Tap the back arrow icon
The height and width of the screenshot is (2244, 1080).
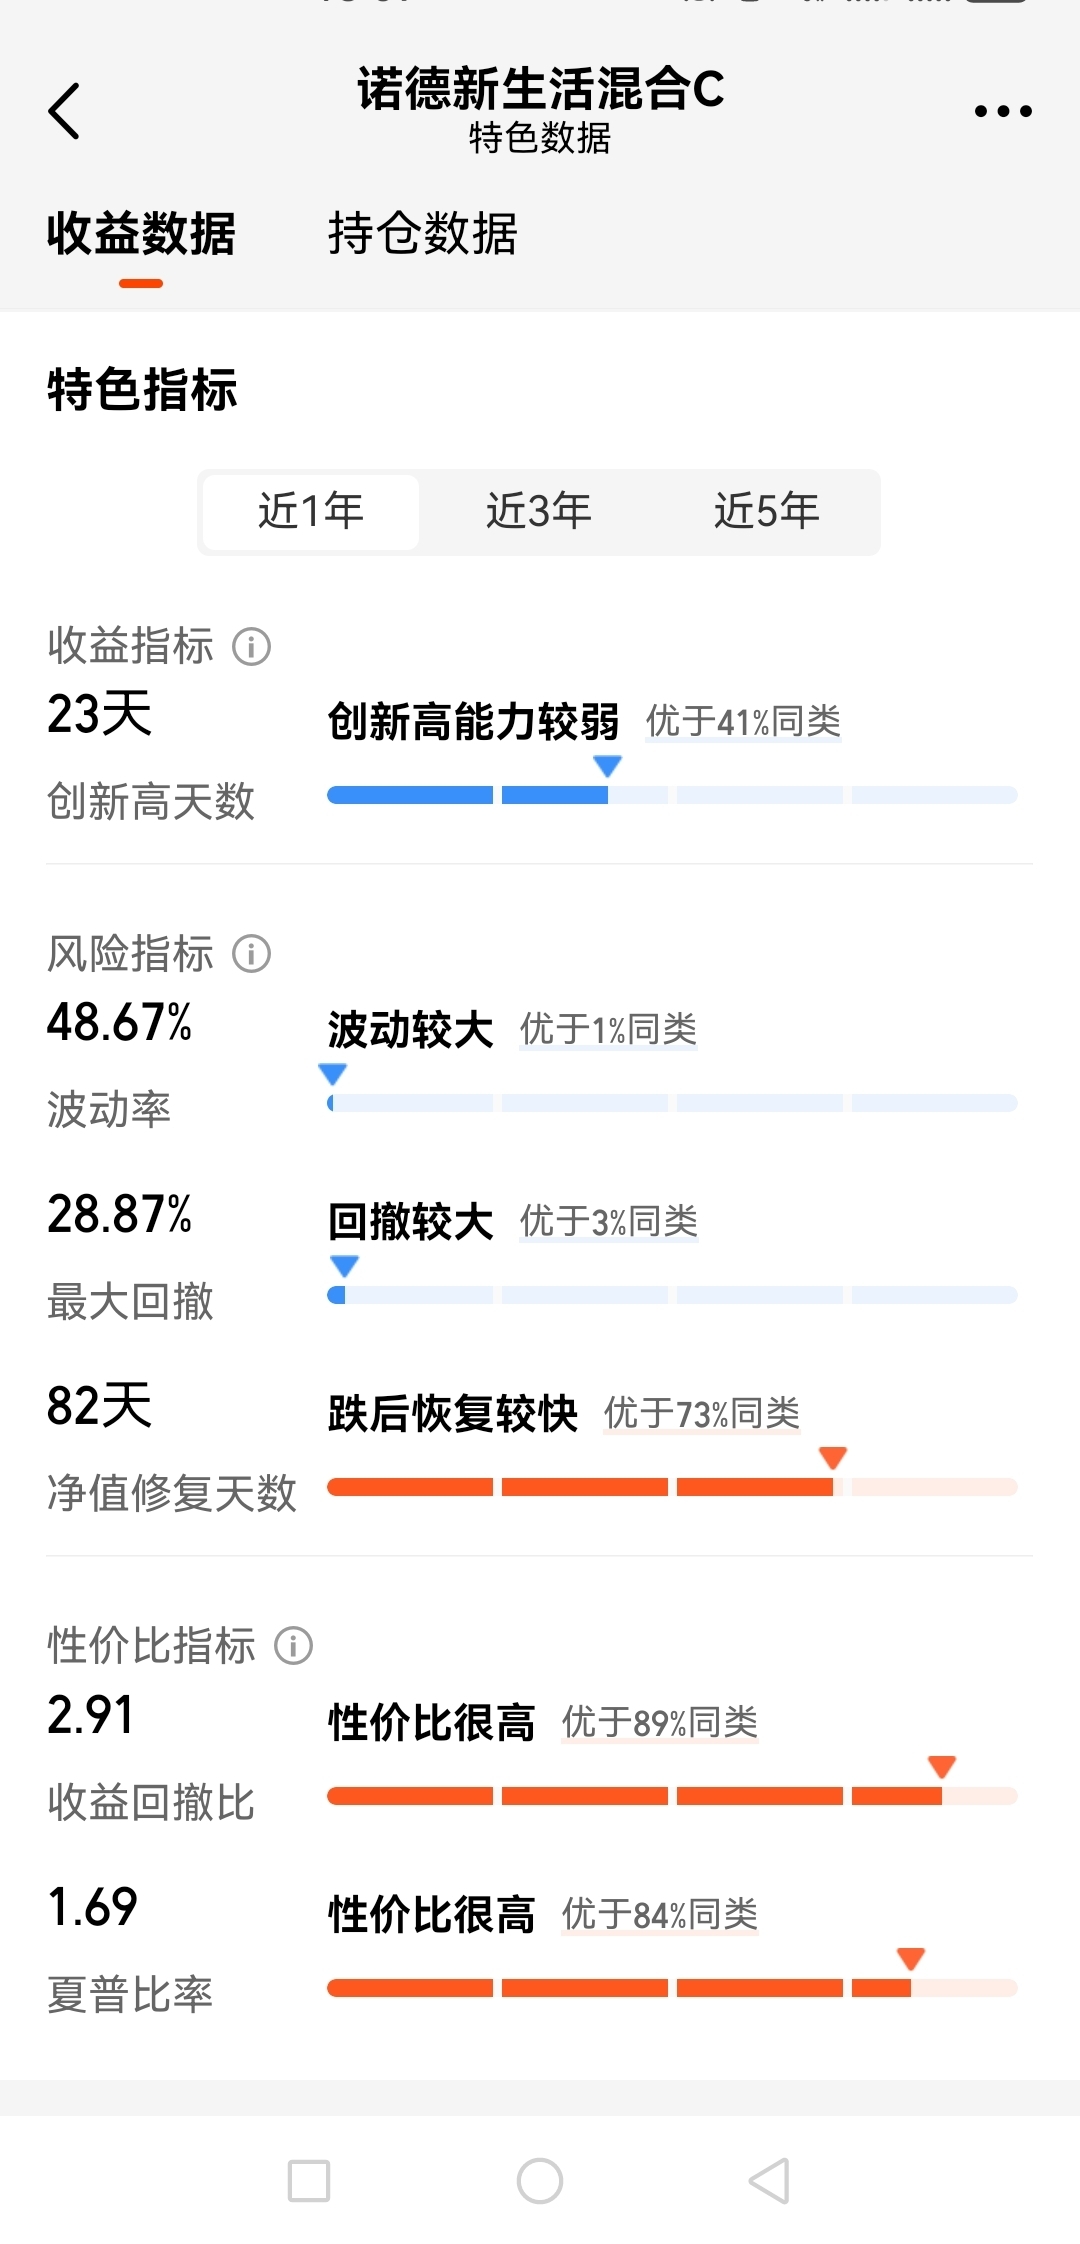[x=64, y=110]
